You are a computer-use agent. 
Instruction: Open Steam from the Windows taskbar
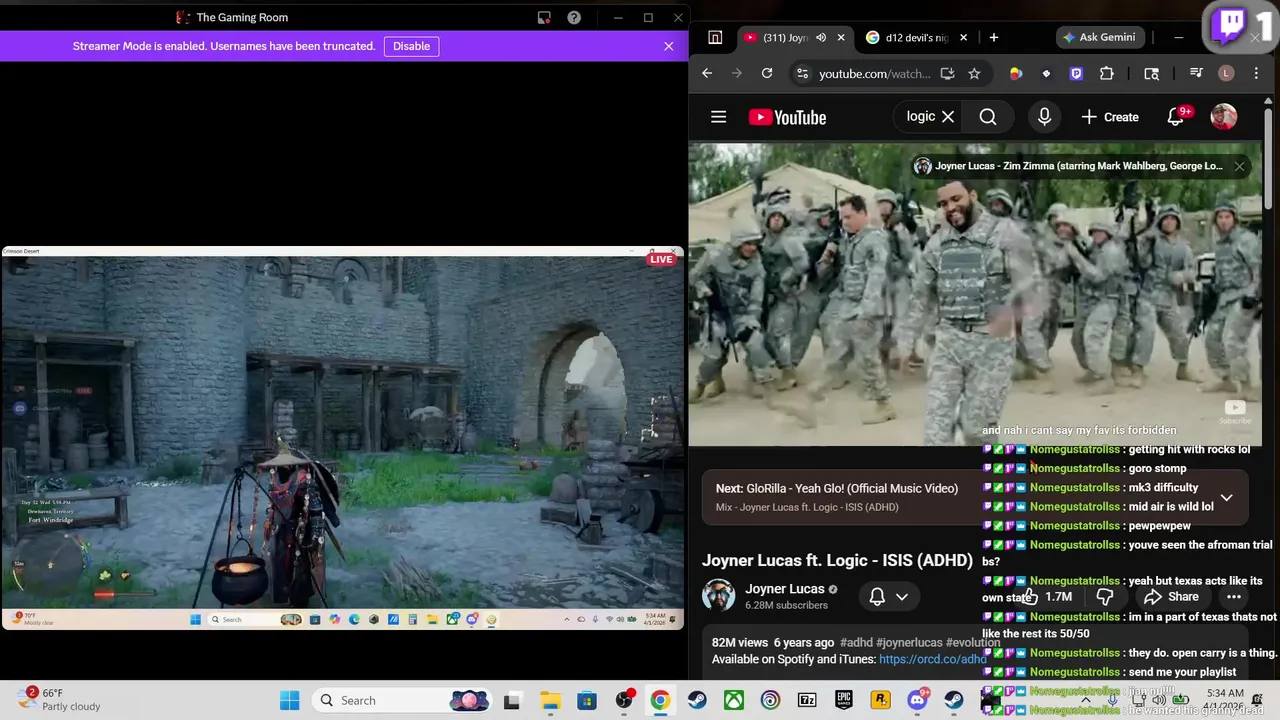click(697, 700)
